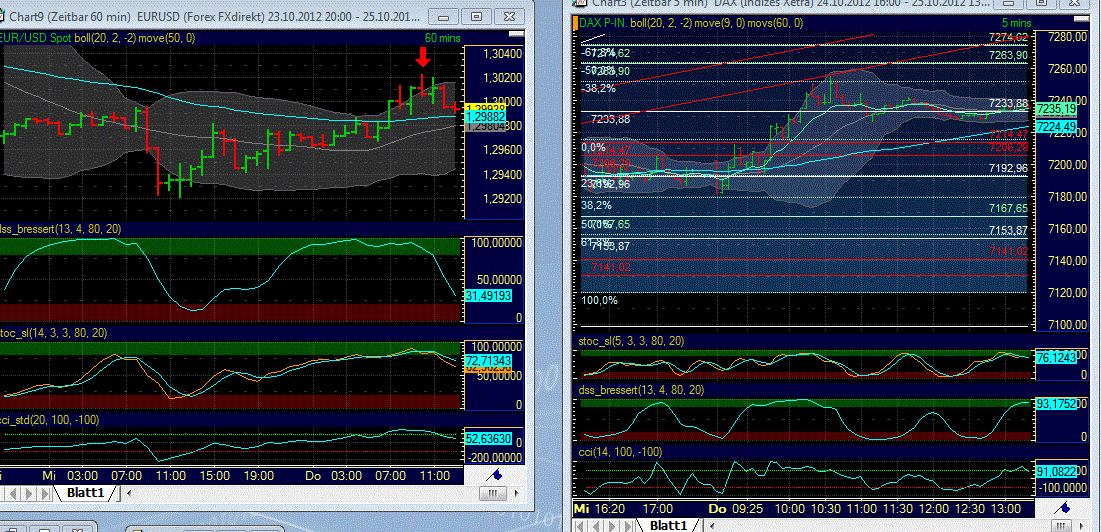The width and height of the screenshot is (1101, 532).
Task: Click the 7192,96 level on the right
Action: pos(1008,168)
